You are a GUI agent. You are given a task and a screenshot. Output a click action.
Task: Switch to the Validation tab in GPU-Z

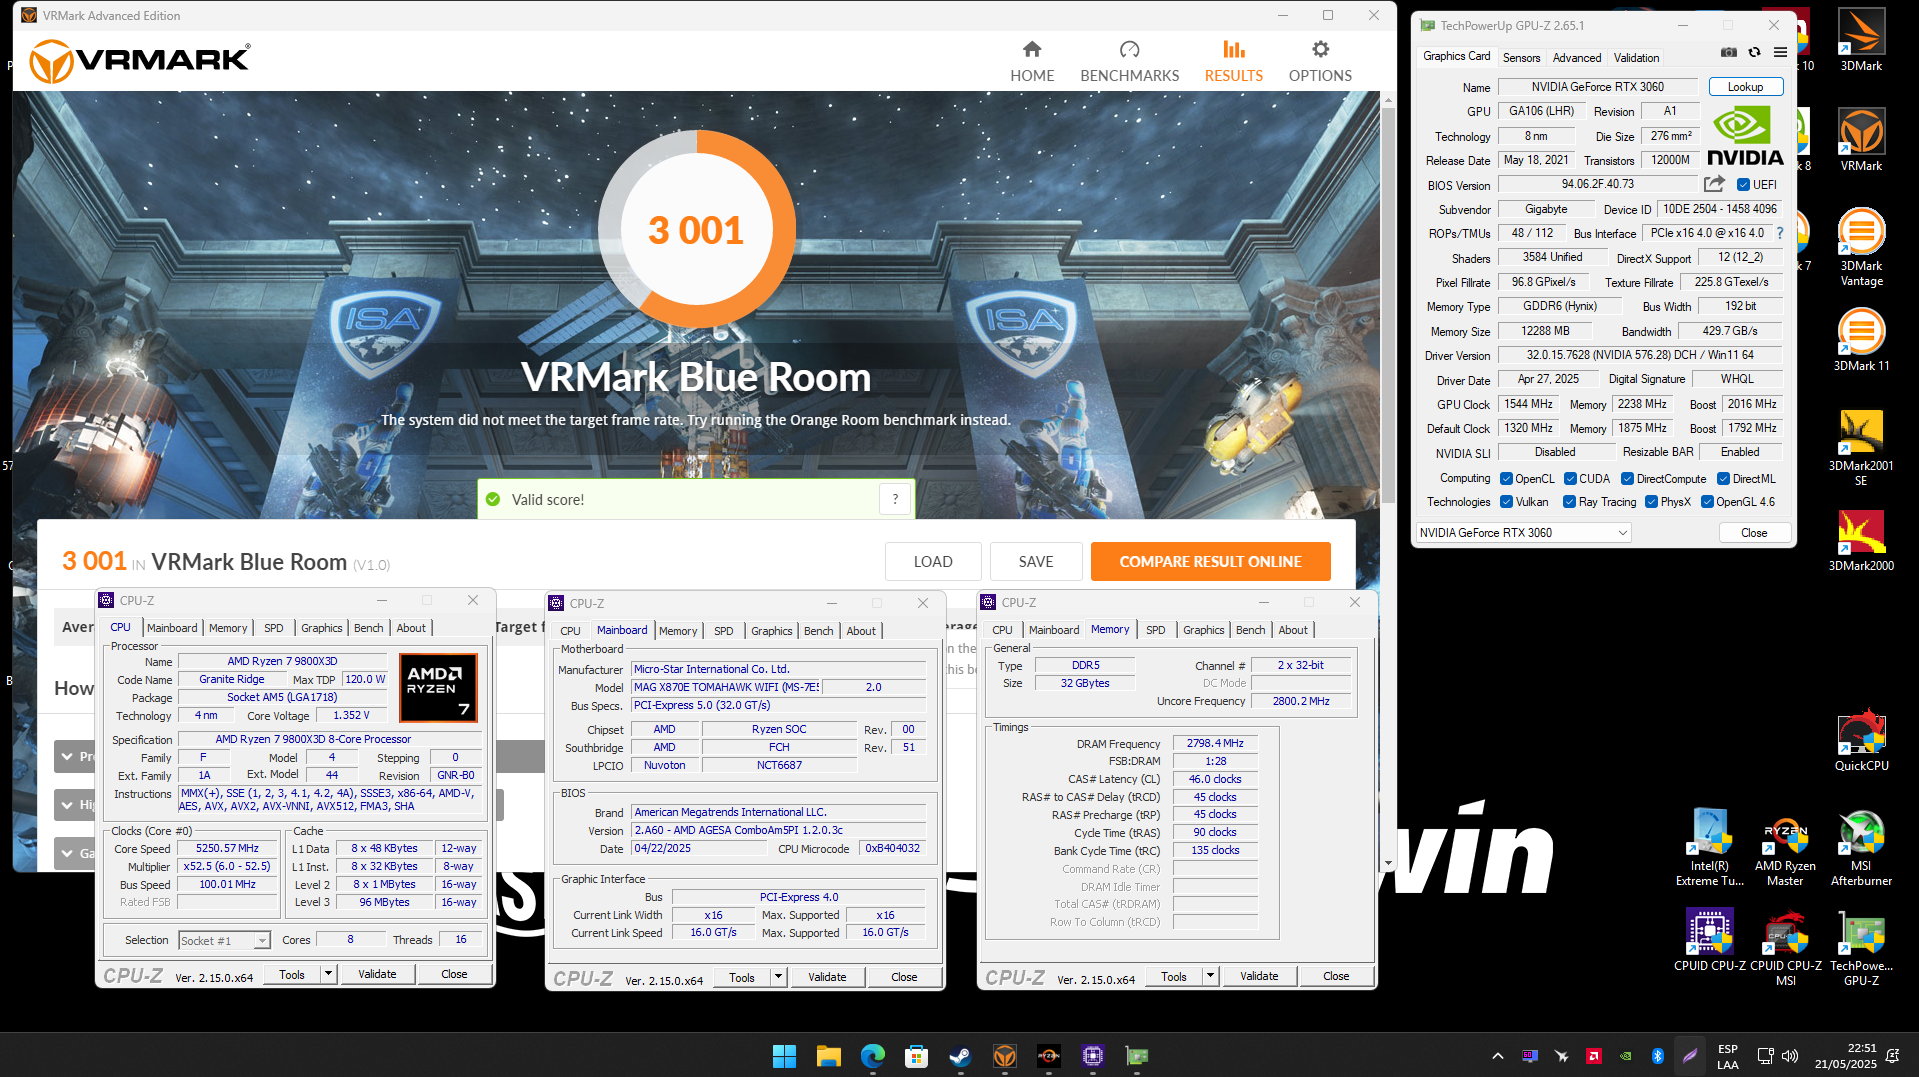click(1636, 58)
